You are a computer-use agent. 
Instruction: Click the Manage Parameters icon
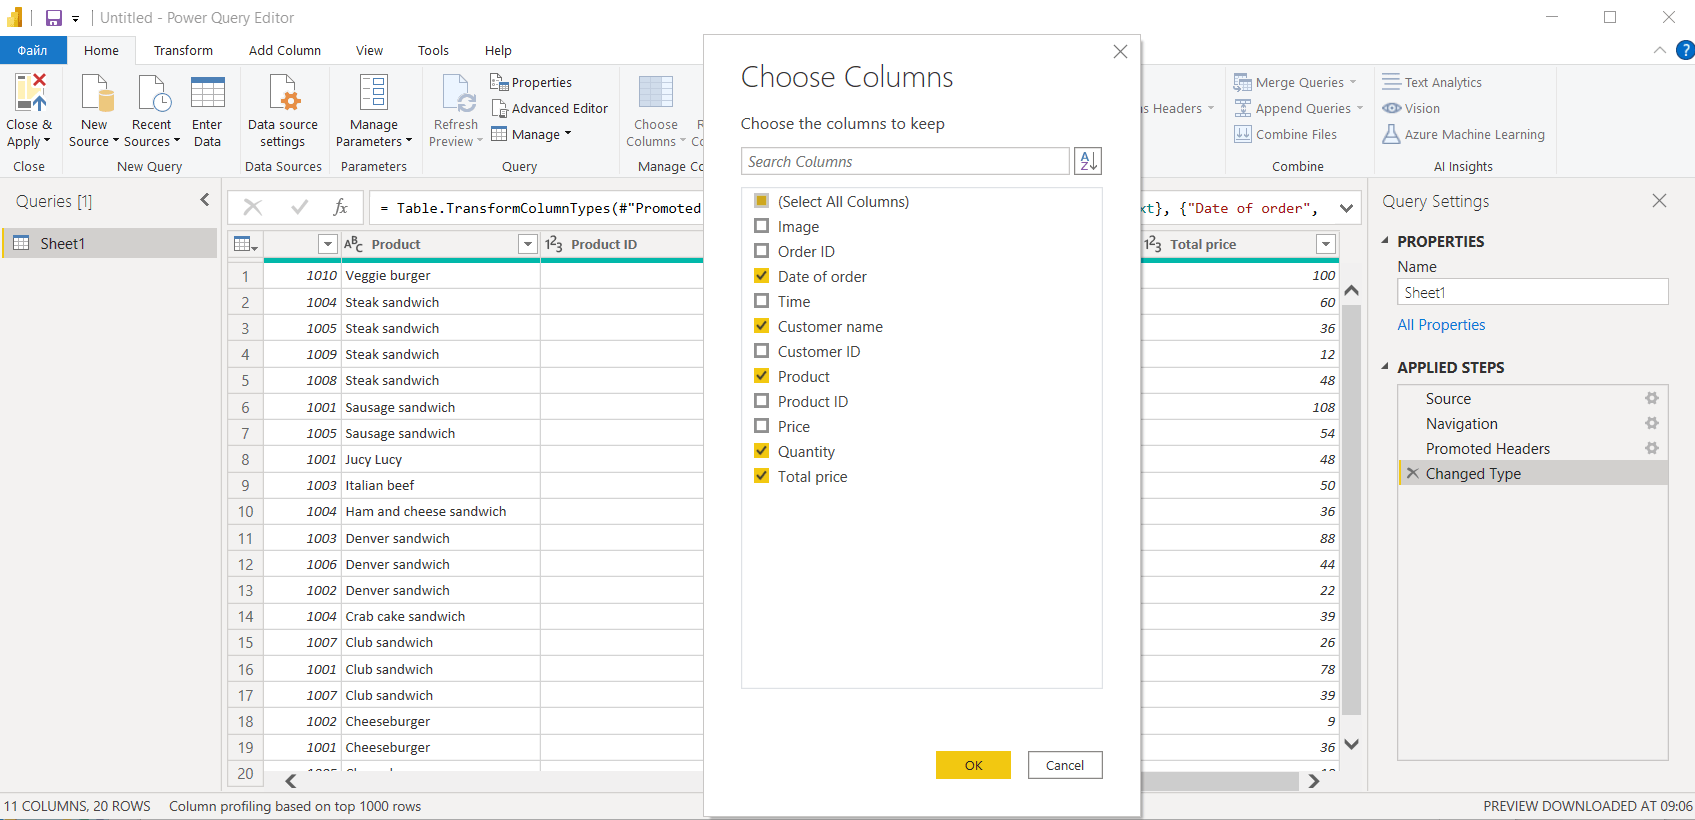click(x=374, y=91)
